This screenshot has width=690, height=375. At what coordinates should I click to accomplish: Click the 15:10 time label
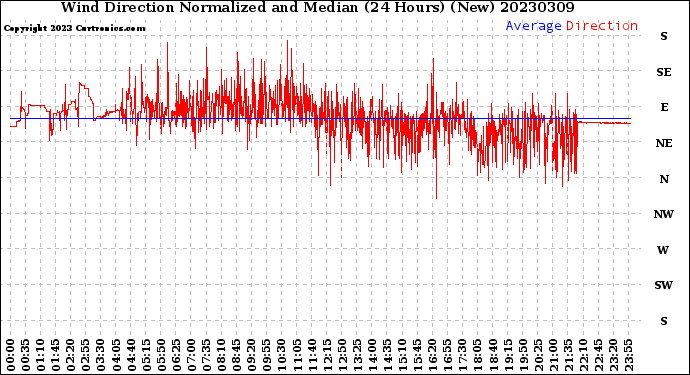pyautogui.click(x=402, y=356)
